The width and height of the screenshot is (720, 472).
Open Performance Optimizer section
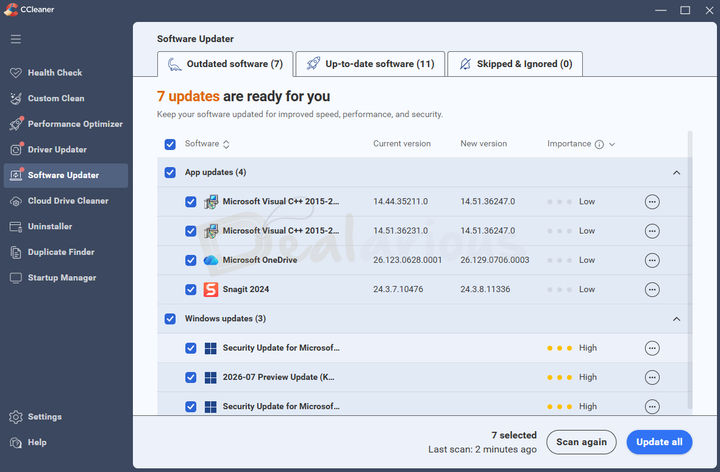pyautogui.click(x=66, y=124)
